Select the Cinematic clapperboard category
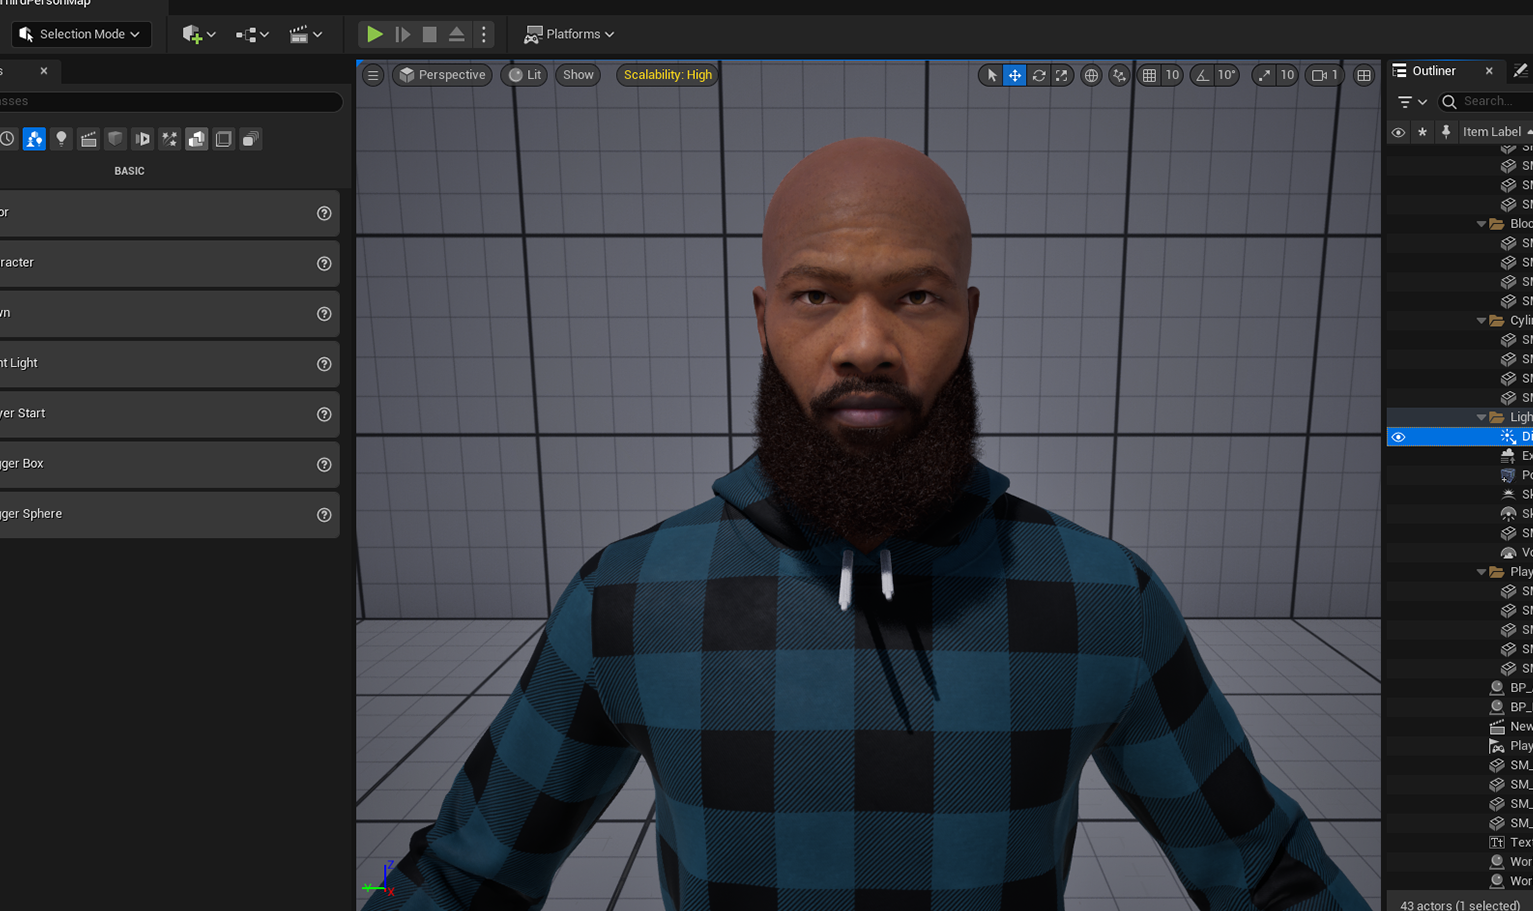The image size is (1533, 911). [x=88, y=139]
